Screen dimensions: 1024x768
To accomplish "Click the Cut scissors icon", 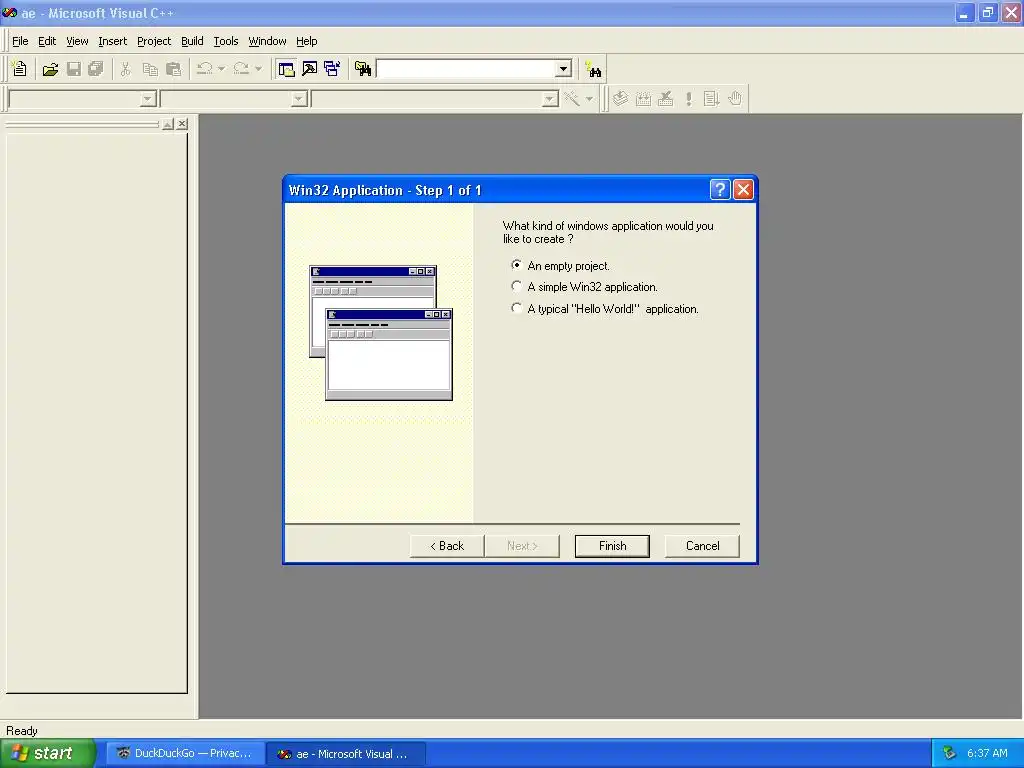I will tap(125, 69).
